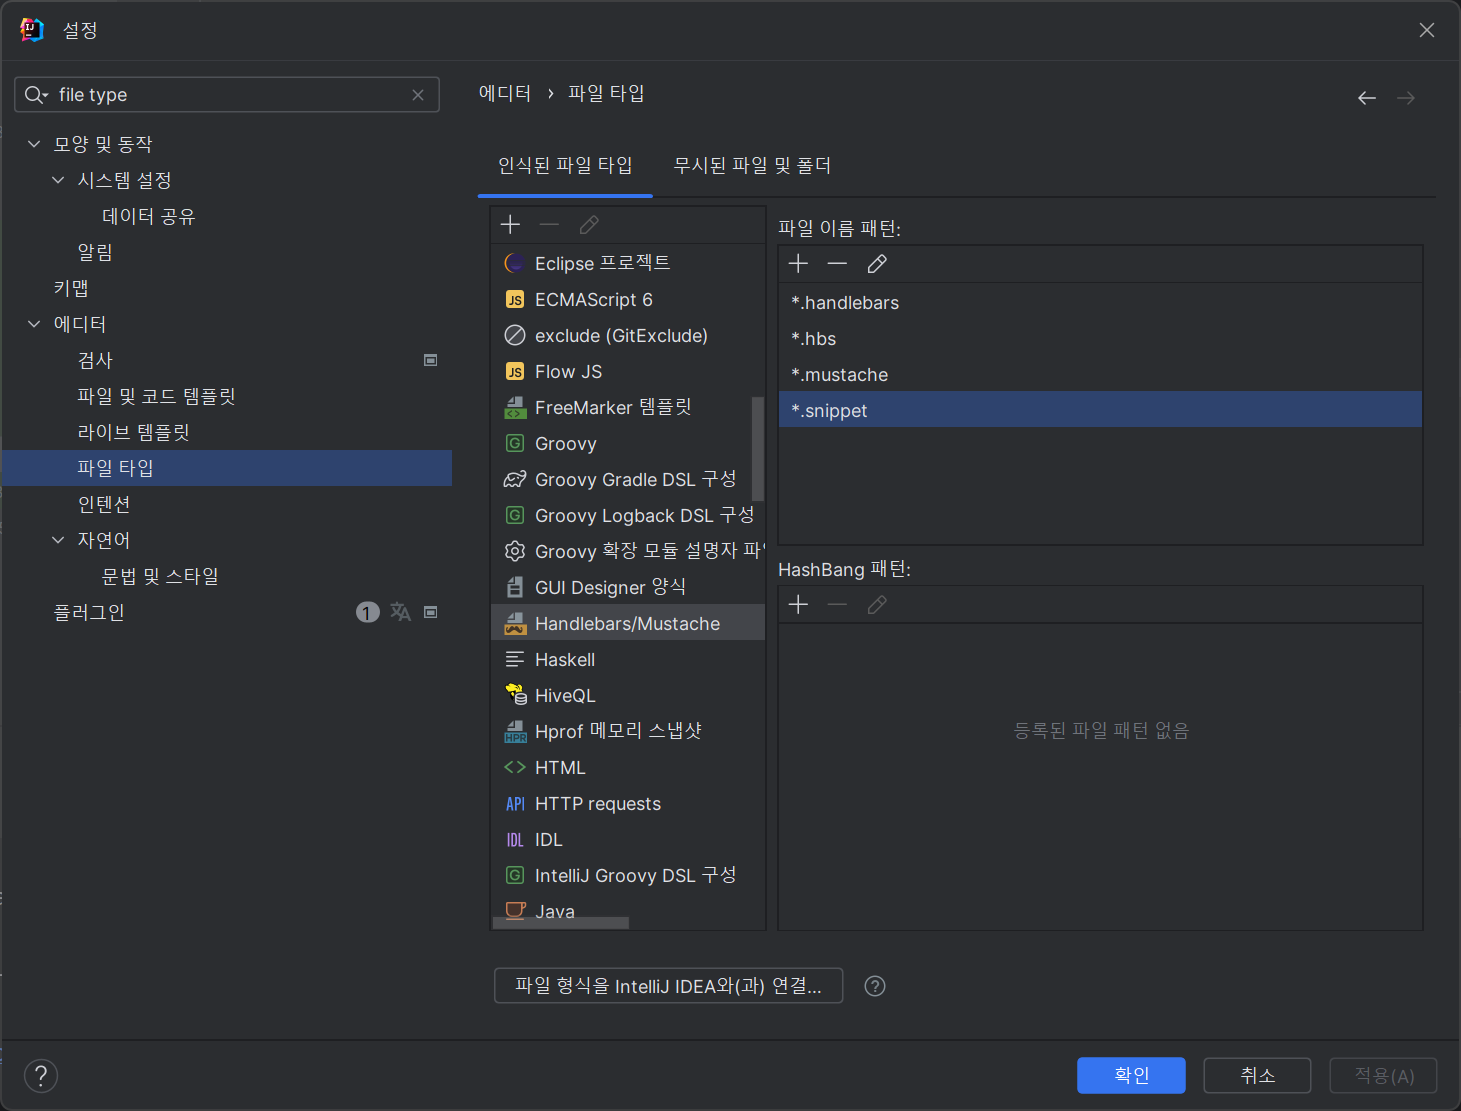Edit the selected file name pattern
The height and width of the screenshot is (1111, 1461).
(x=877, y=264)
